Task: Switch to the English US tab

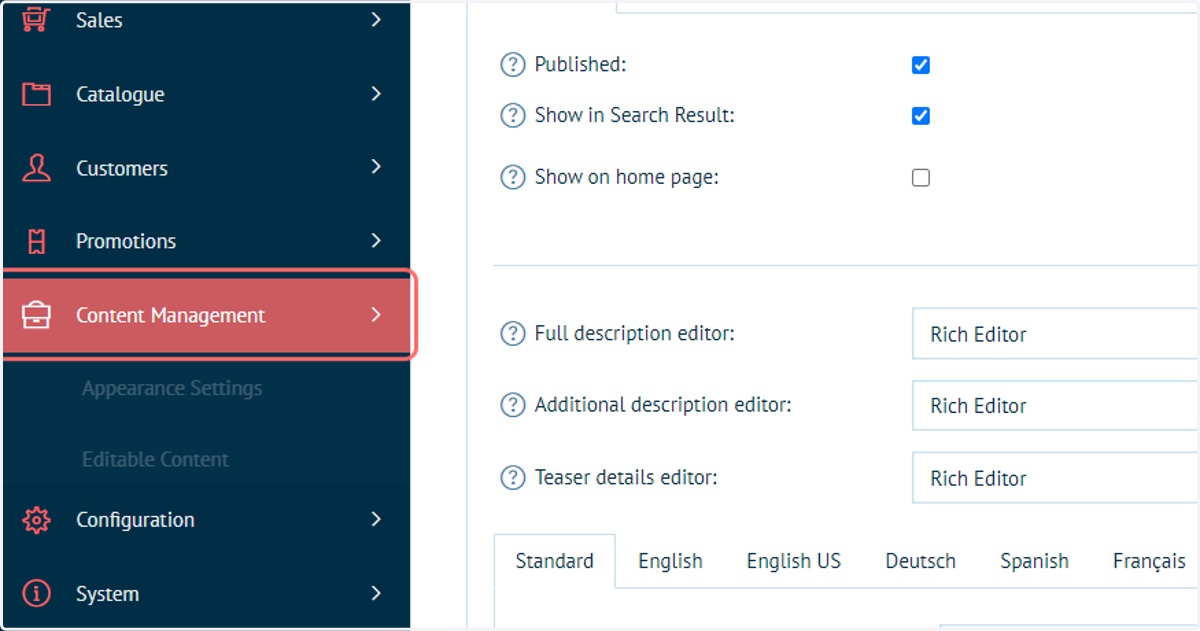Action: [x=794, y=561]
